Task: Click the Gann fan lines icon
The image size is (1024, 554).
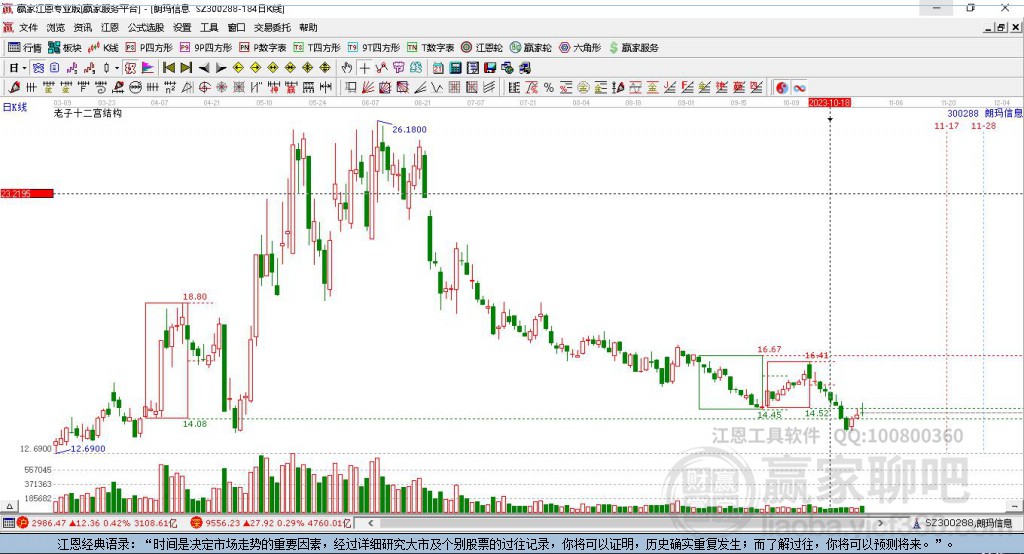Action: 368,88
